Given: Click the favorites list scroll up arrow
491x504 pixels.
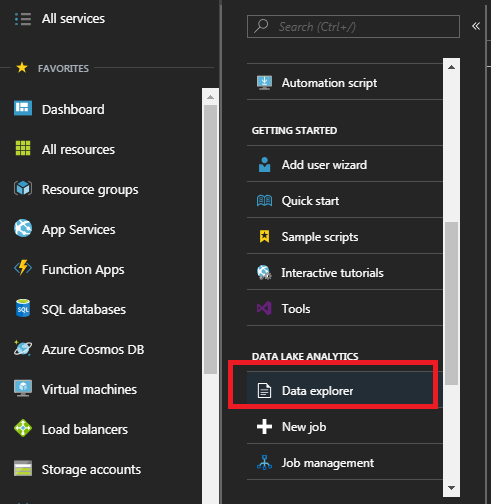Looking at the screenshot, I should pyautogui.click(x=210, y=97).
